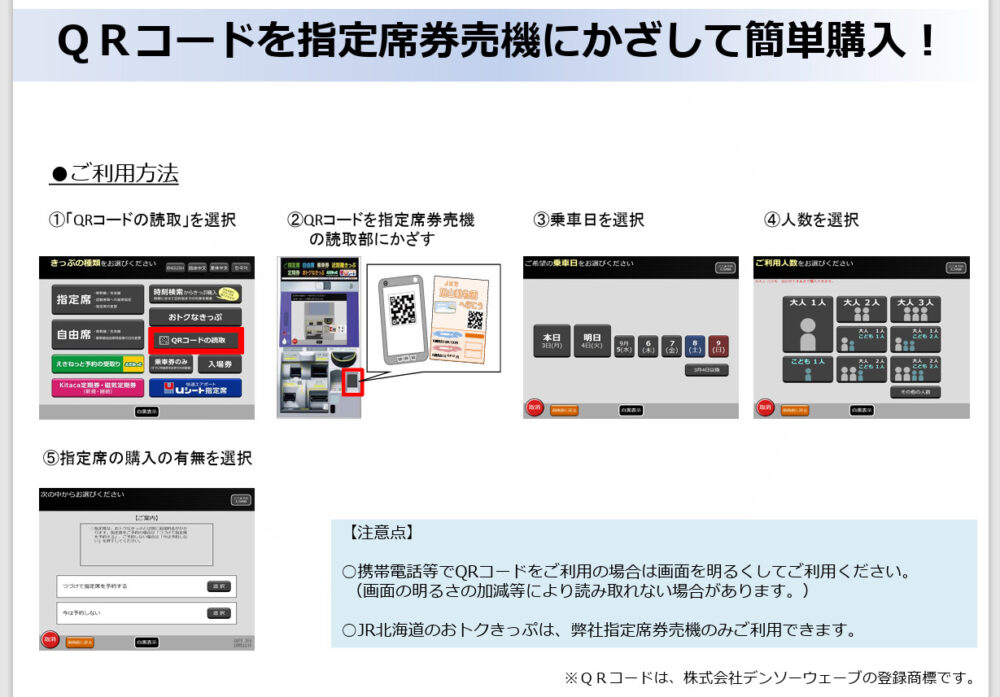Click the smartphone QR code illustration
1000x697 pixels.
click(x=402, y=319)
